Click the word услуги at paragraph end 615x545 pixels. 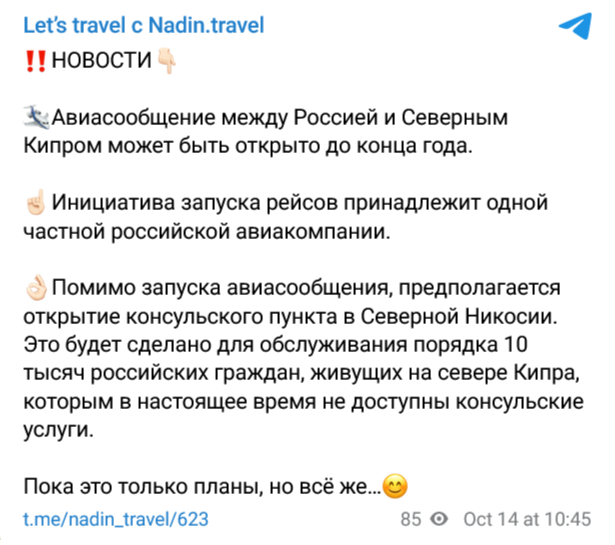(x=58, y=430)
